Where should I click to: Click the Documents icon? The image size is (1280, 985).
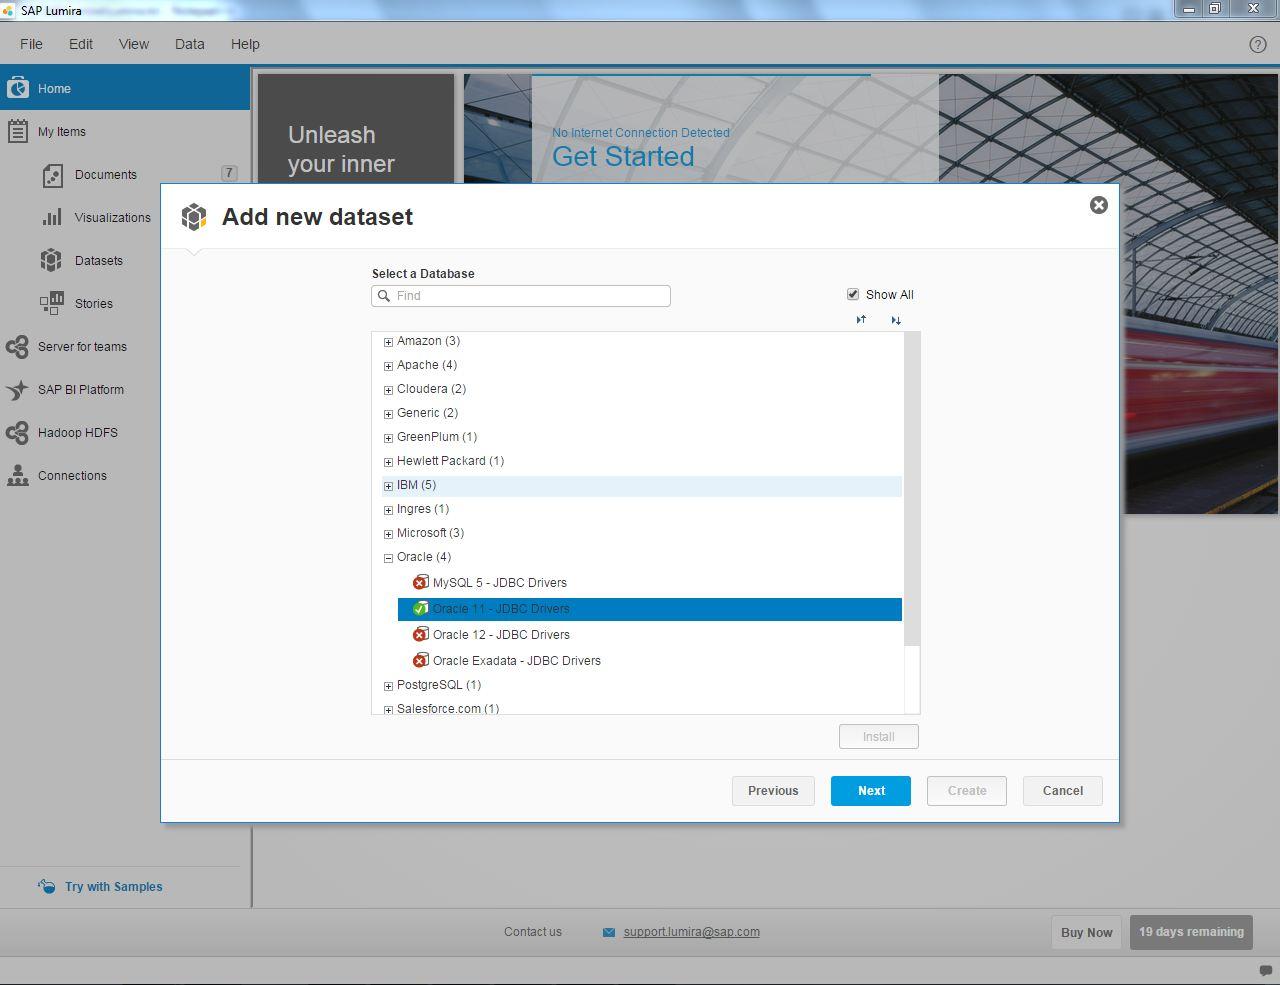pyautogui.click(x=52, y=175)
